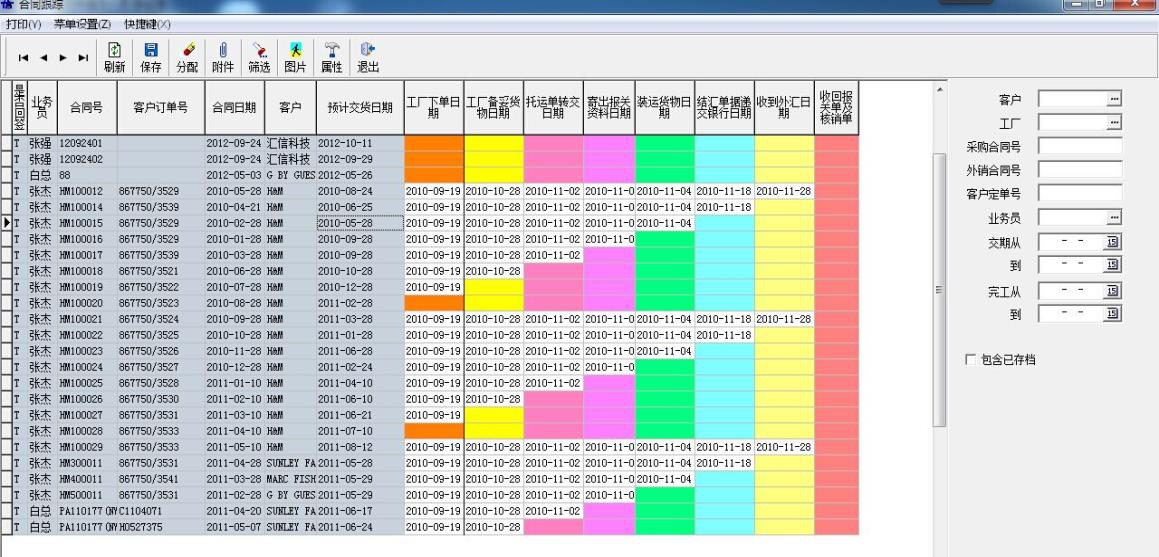1159x557 pixels.
Task: Click the 刷新 refresh toolbar icon
Action: [x=115, y=57]
